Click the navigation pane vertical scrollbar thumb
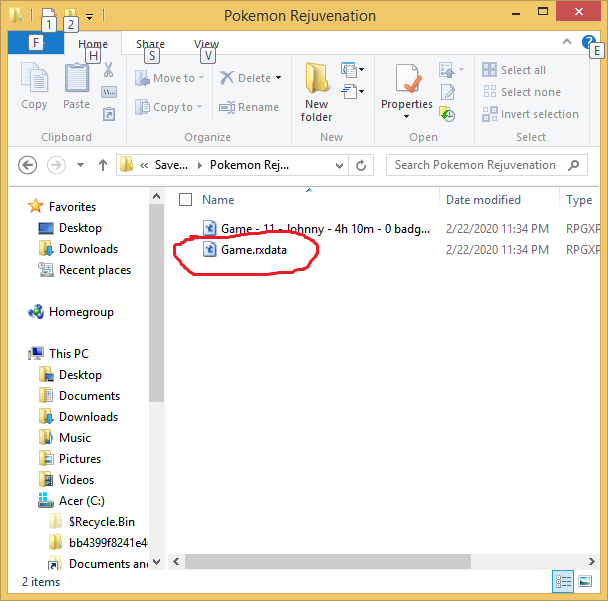The width and height of the screenshot is (608, 601). pyautogui.click(x=156, y=302)
